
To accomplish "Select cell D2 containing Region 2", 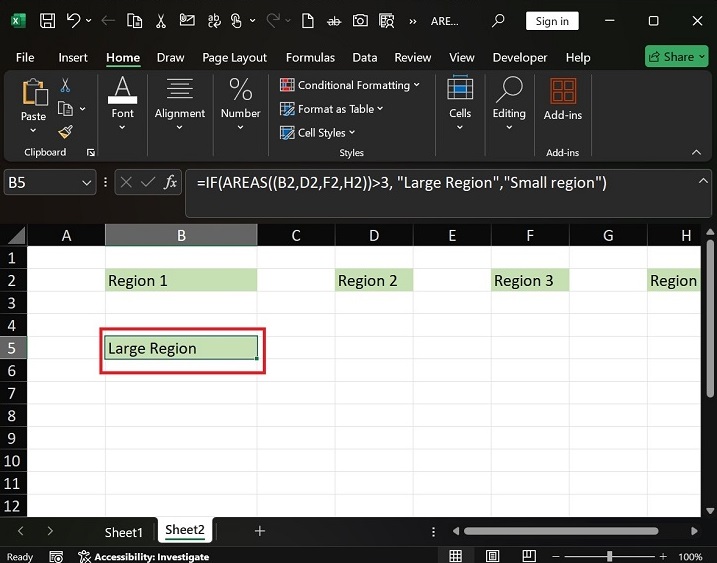I will pos(374,281).
